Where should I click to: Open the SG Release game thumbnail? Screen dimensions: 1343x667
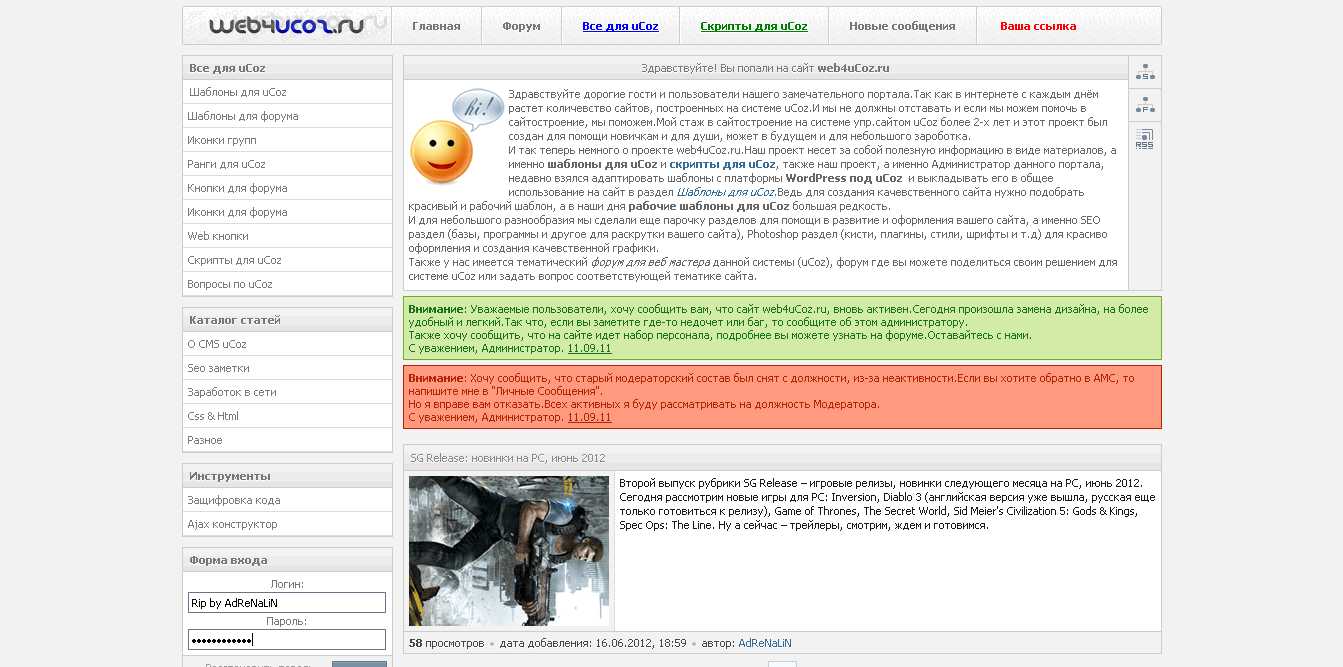click(509, 551)
